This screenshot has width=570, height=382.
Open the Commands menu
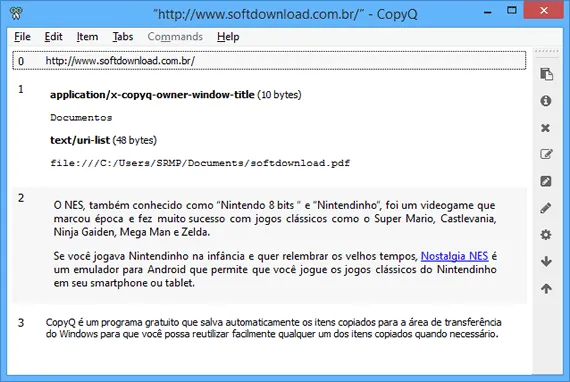[175, 37]
